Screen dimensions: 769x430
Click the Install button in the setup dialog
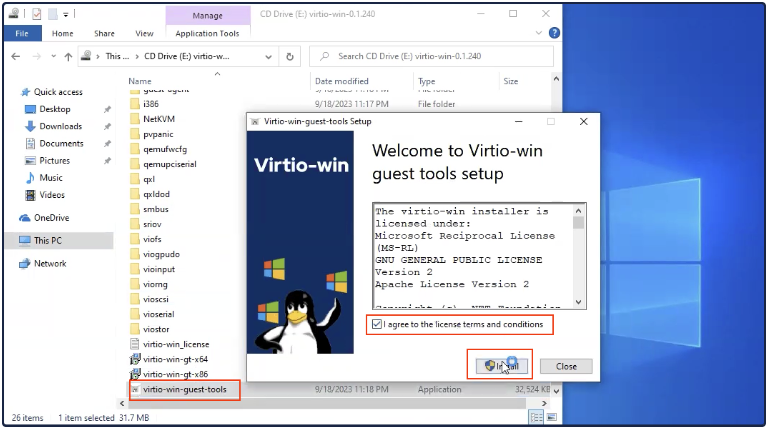tap(499, 366)
